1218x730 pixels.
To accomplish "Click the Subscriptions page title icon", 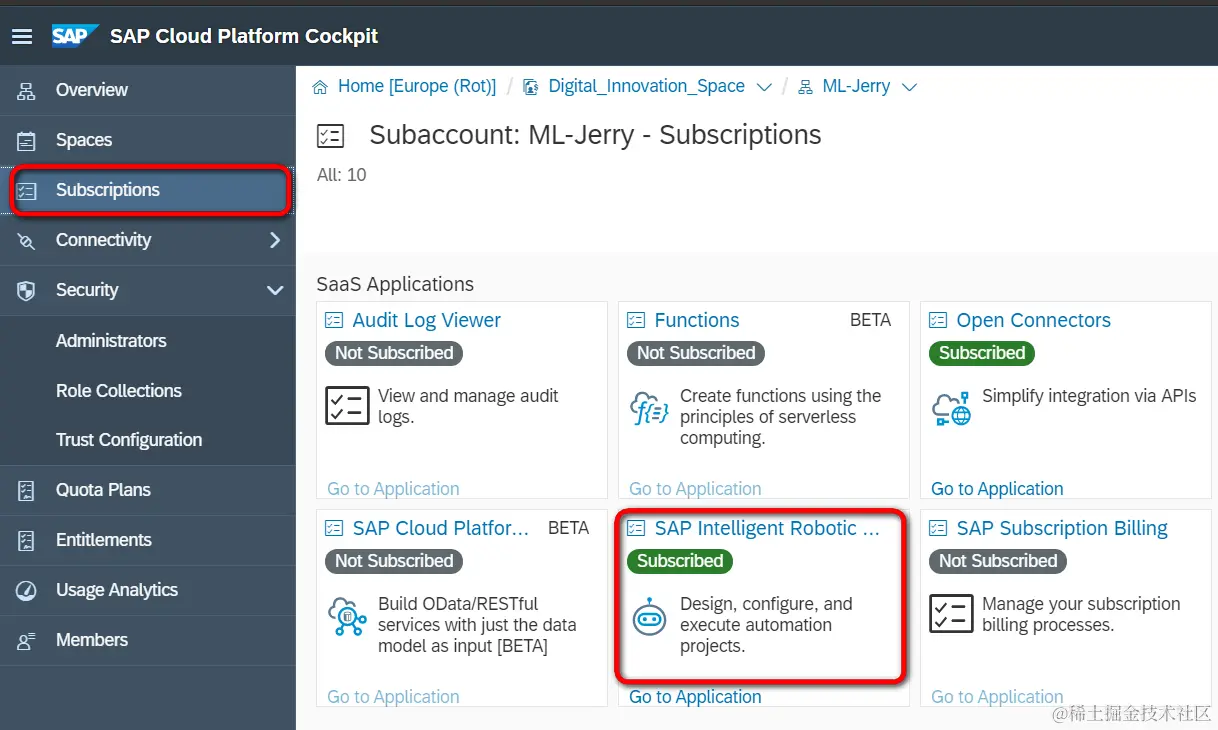I will coord(330,136).
